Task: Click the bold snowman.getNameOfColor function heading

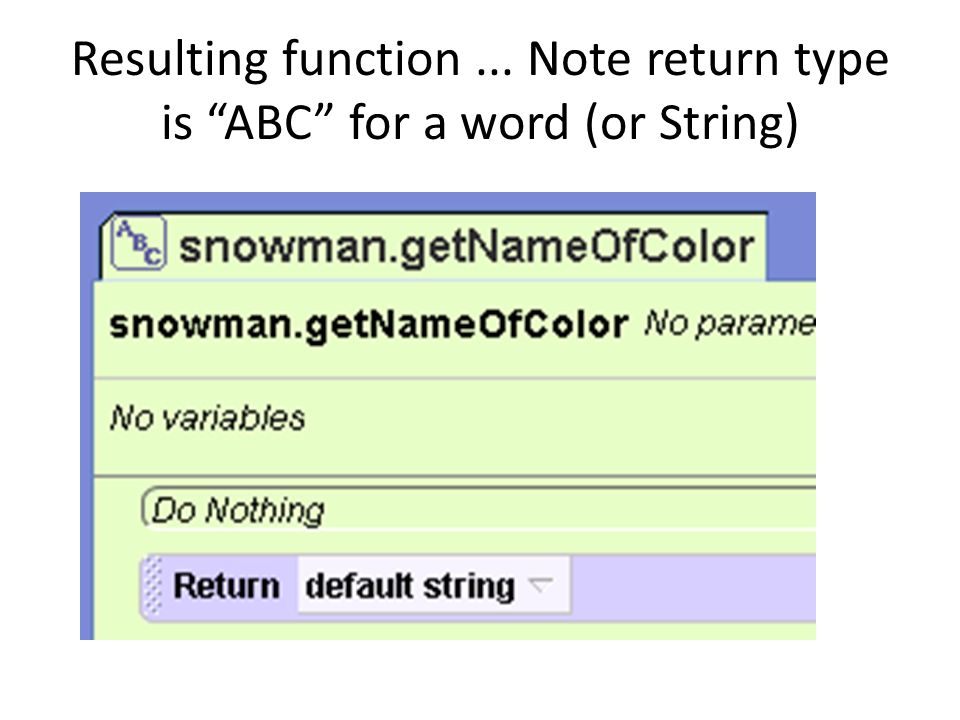Action: [x=369, y=324]
